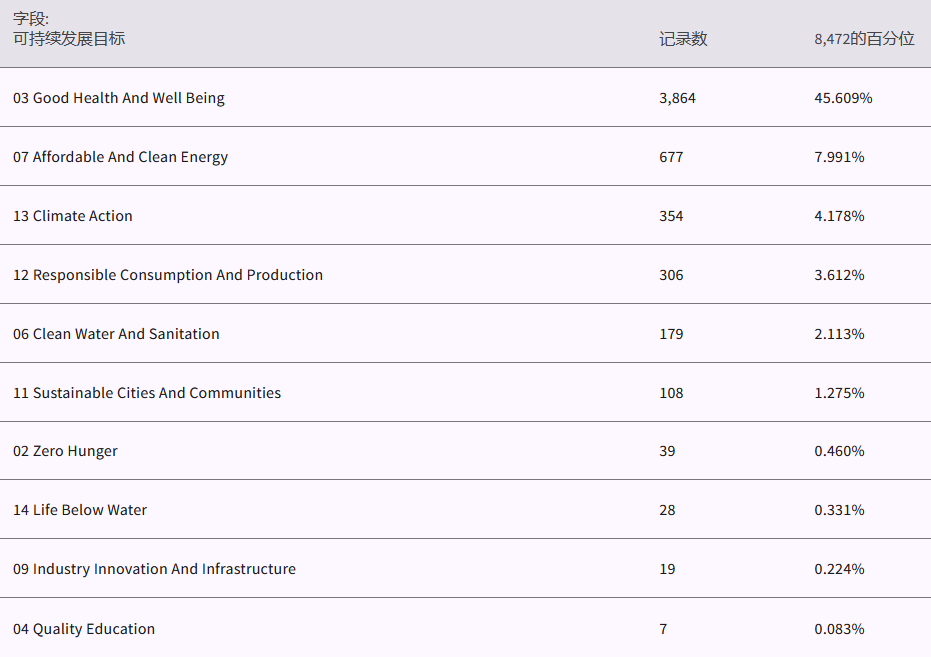Viewport: 931px width, 657px height.
Task: Select 11 Sustainable Cities And Communities label
Action: coord(147,393)
